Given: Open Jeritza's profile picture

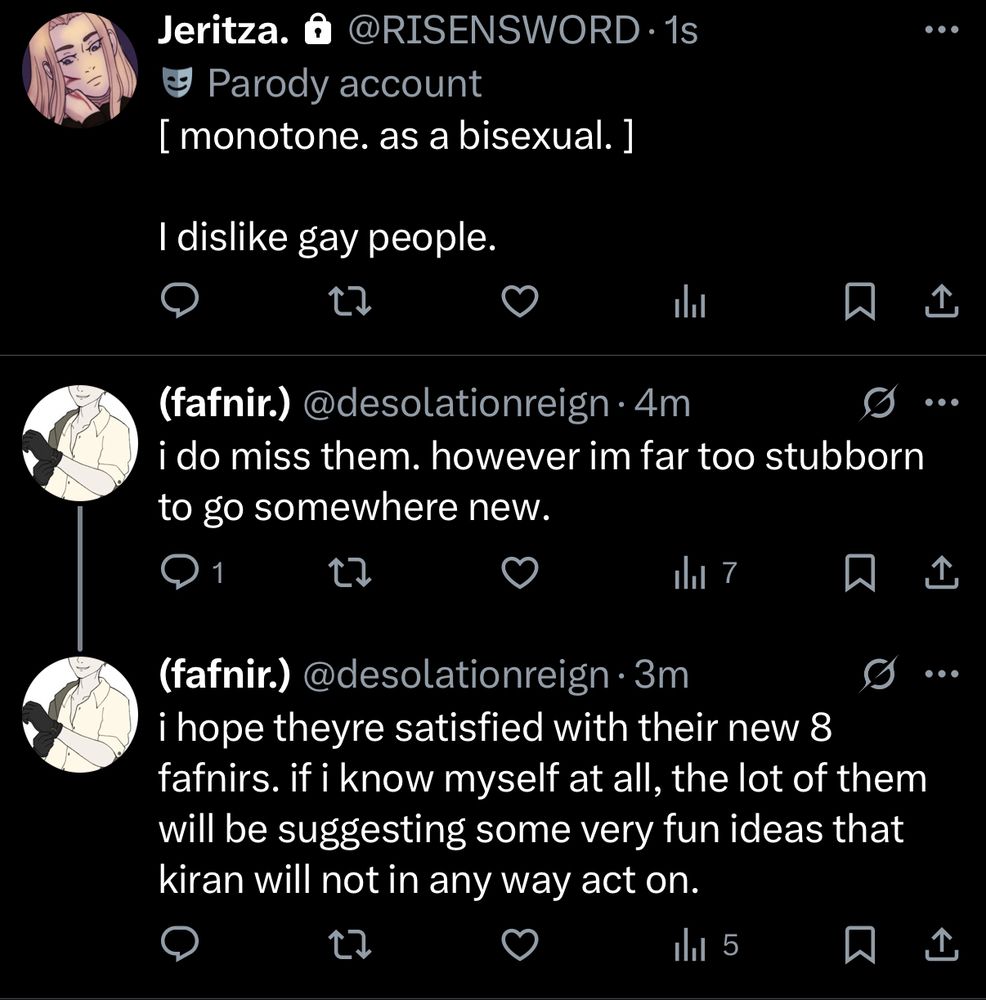Looking at the screenshot, I should (79, 70).
